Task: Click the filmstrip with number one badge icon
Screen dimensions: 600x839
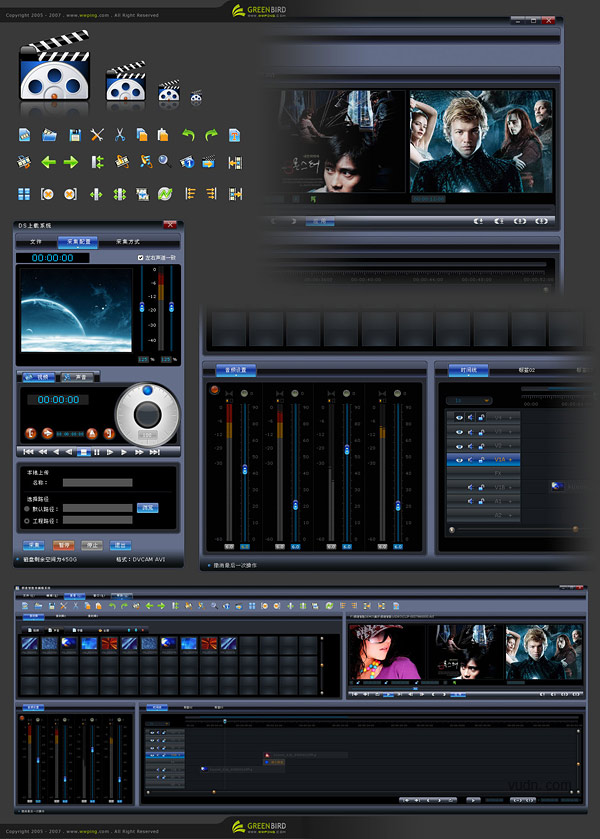Action: pos(187,162)
